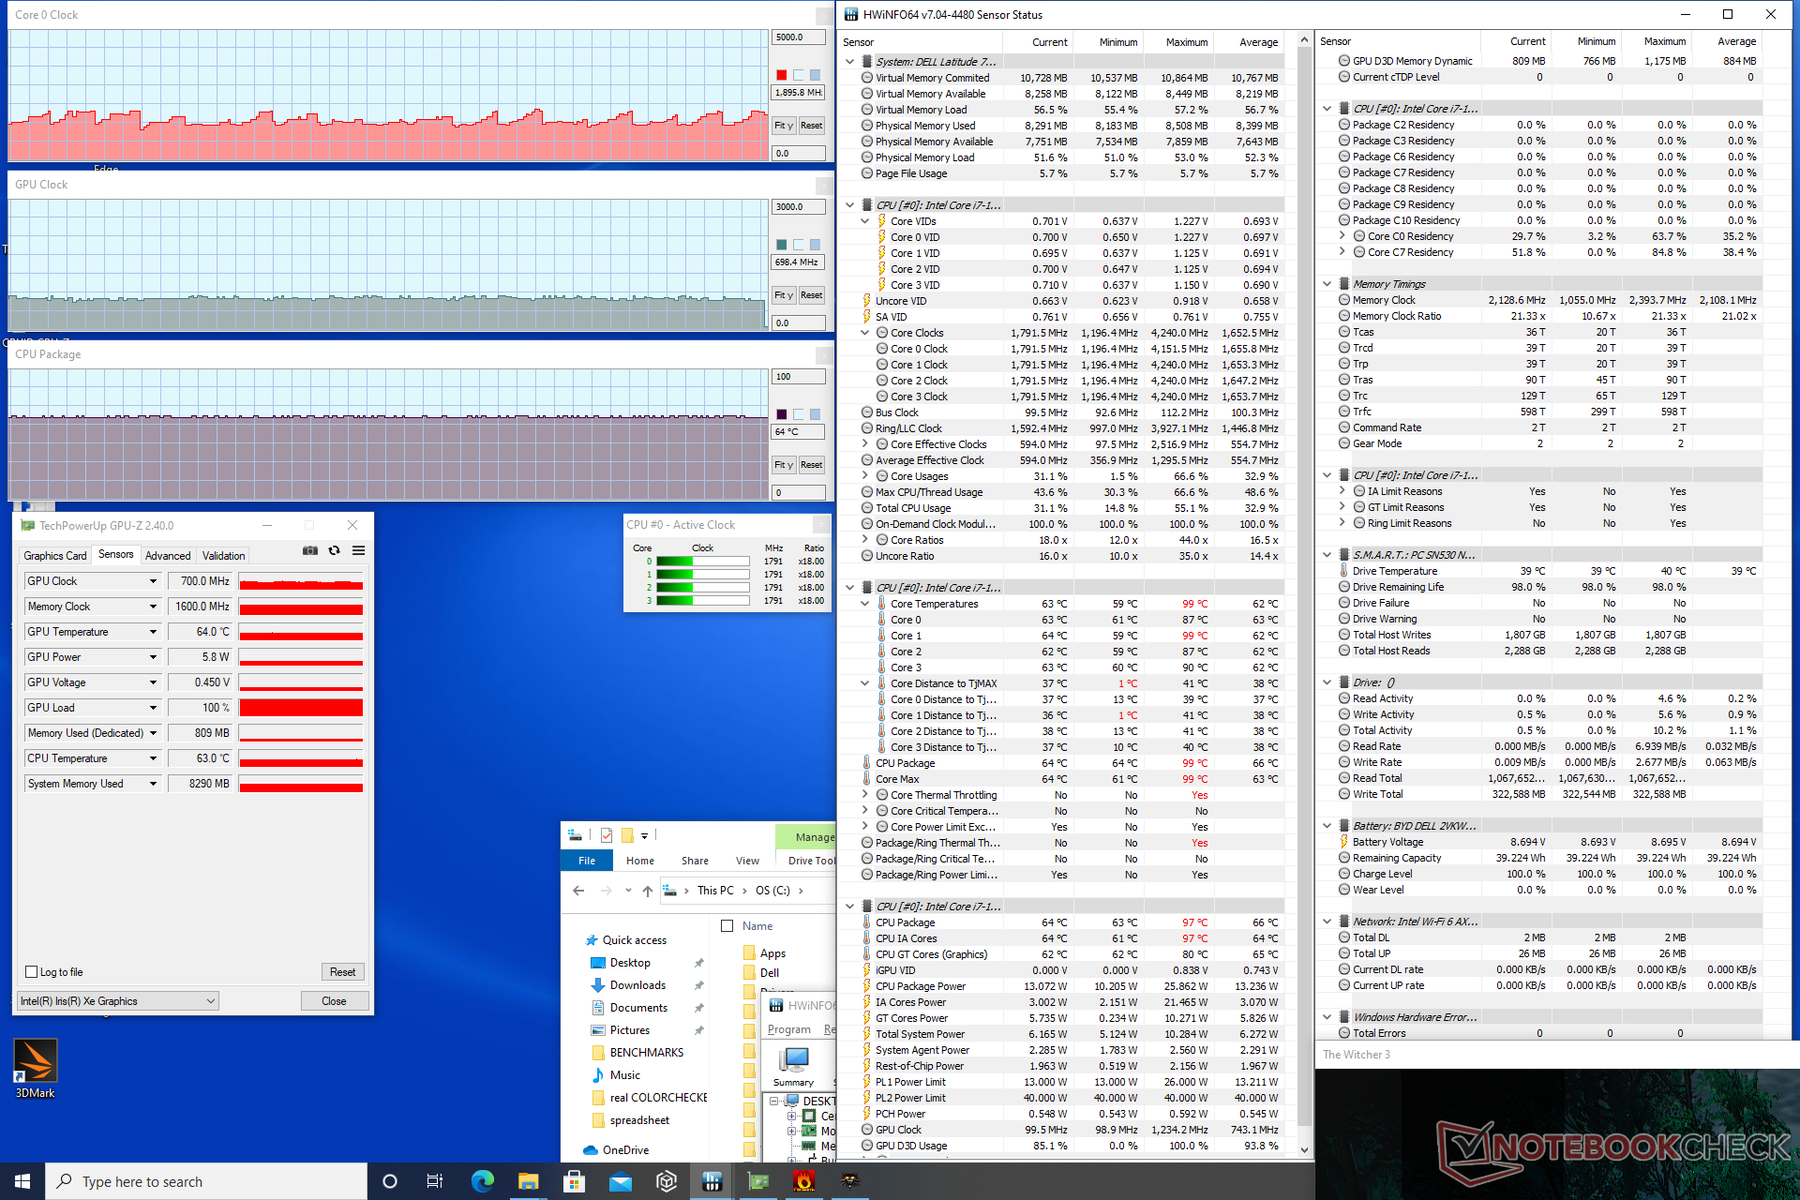Switch to the Graphics Card tab in GPU-Z

(55, 556)
